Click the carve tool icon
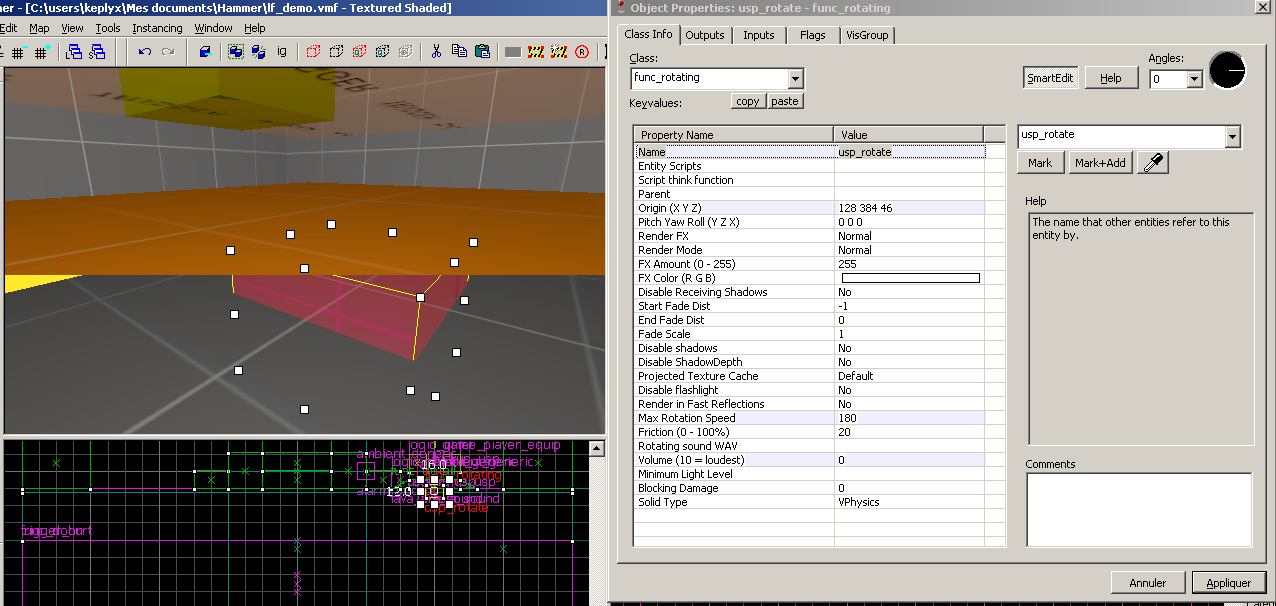The height and width of the screenshot is (606, 1276). (x=205, y=52)
